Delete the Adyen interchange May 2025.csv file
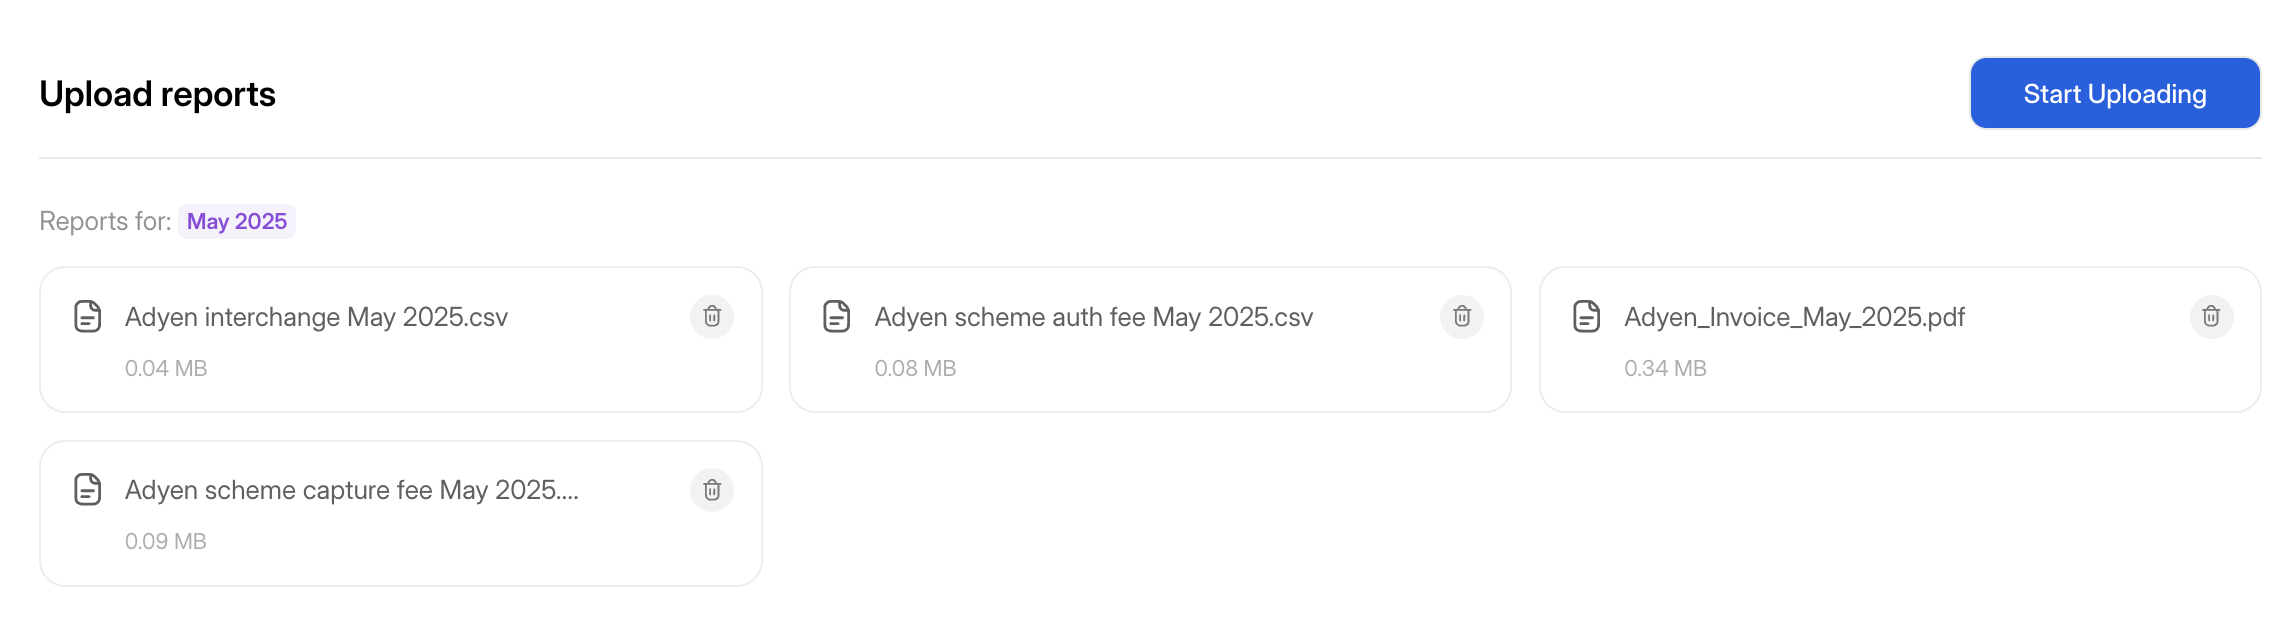The width and height of the screenshot is (2292, 634). click(x=712, y=317)
